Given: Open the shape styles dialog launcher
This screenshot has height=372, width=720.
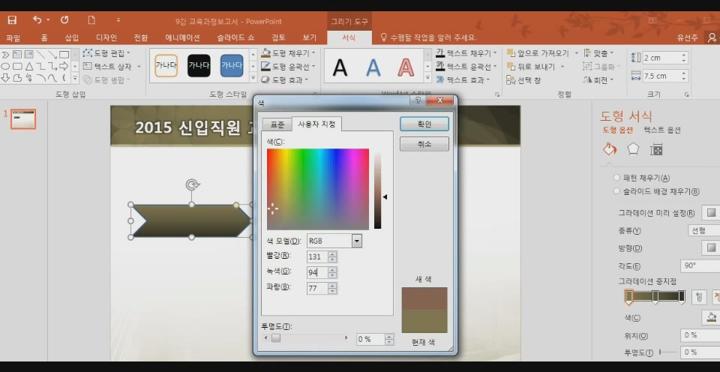Looking at the screenshot, I should coord(315,94).
